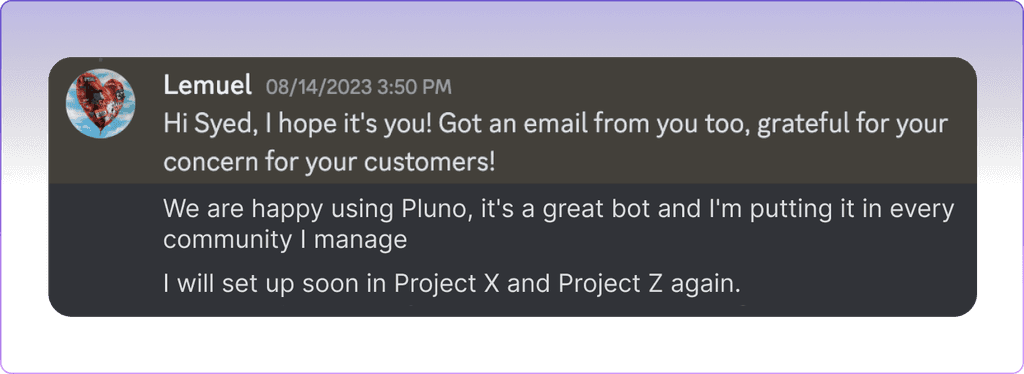Viewport: 1024px width, 374px height.
Task: Select the line starting Hi Syed
Action: tap(555, 125)
